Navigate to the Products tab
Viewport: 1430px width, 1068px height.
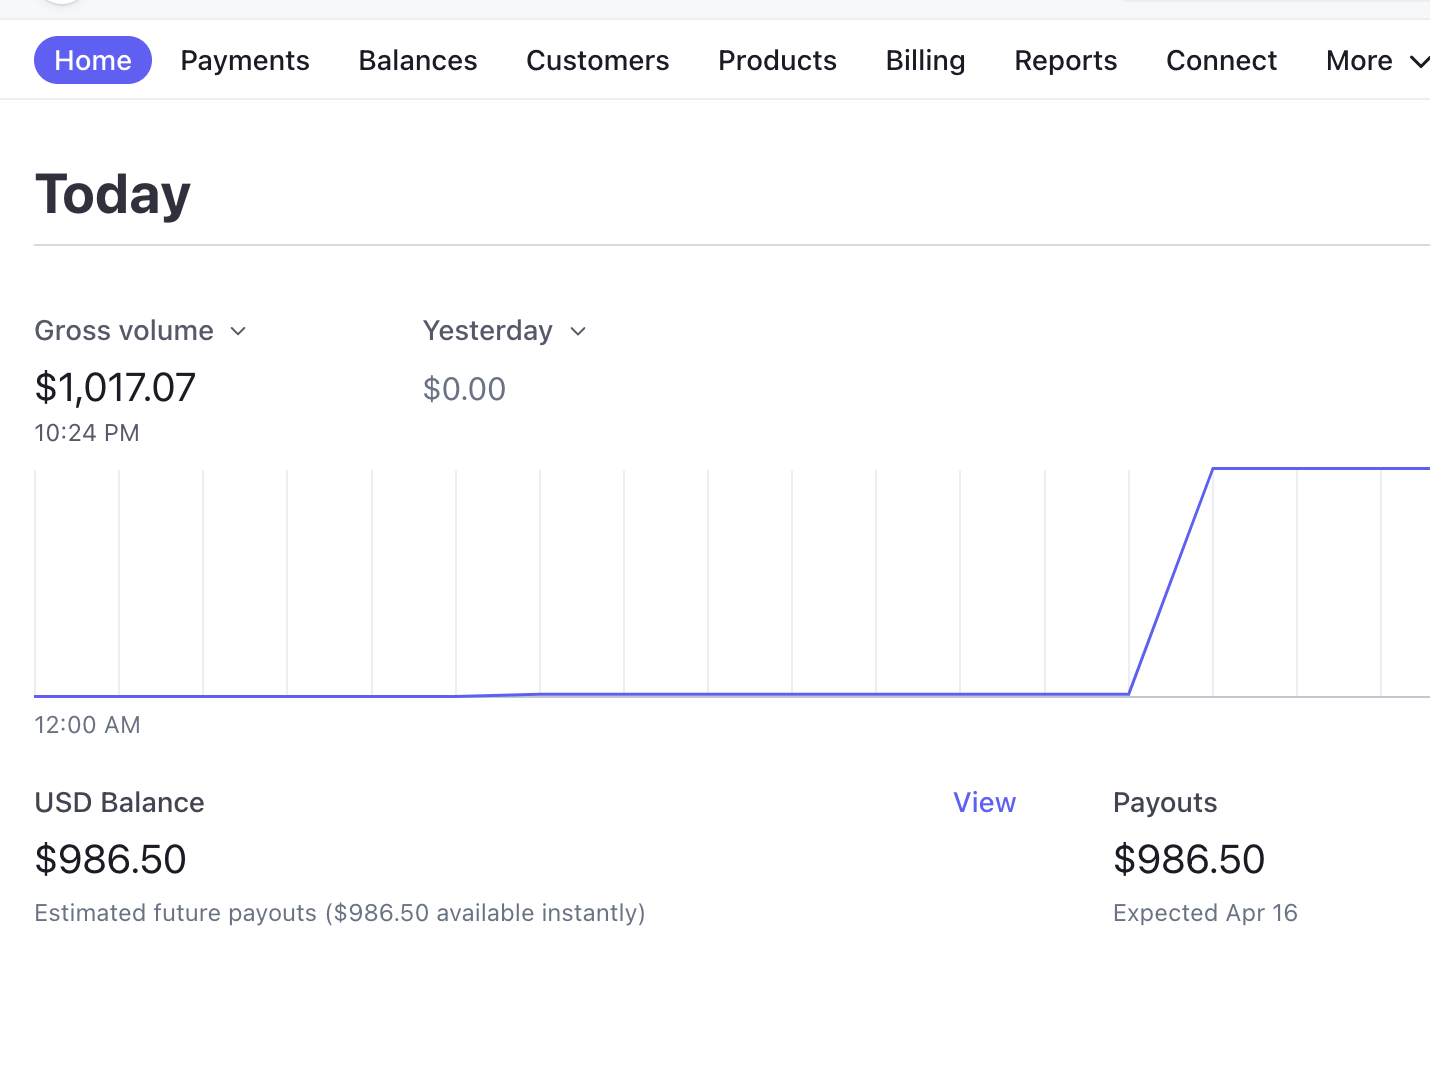[777, 60]
